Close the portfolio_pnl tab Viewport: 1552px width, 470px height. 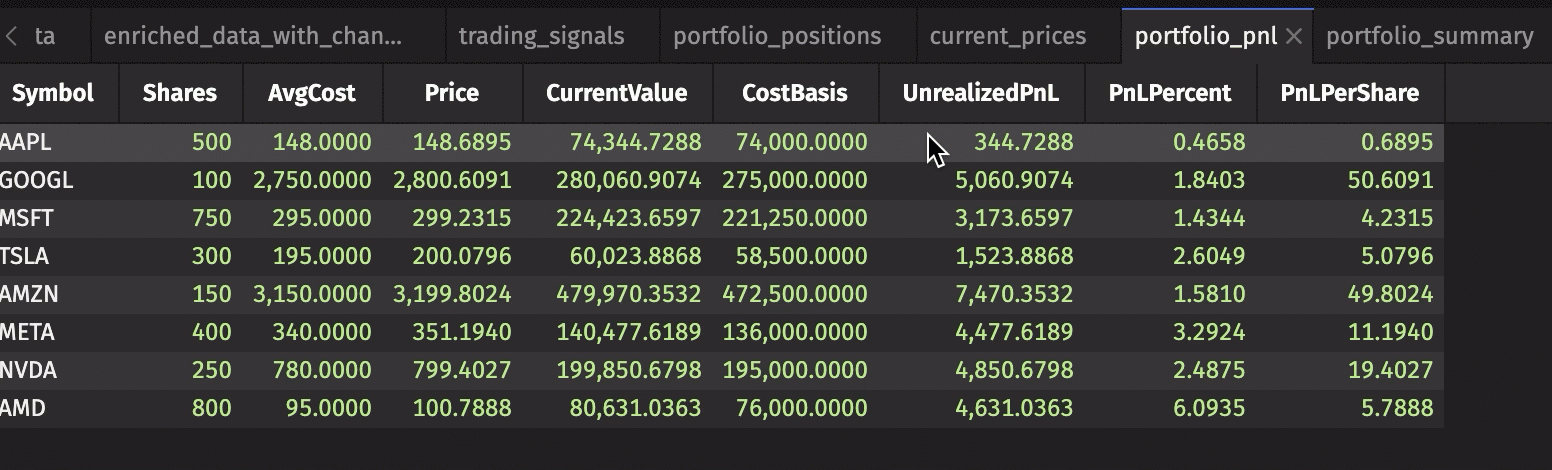[1293, 37]
